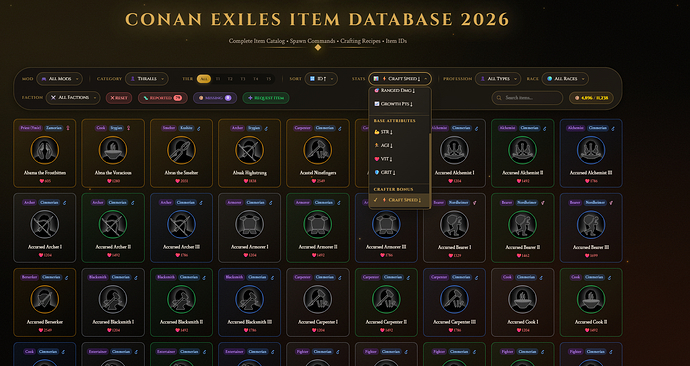Choose VIT in stats menu
Screen dimensions: 690x366
tap(400, 159)
